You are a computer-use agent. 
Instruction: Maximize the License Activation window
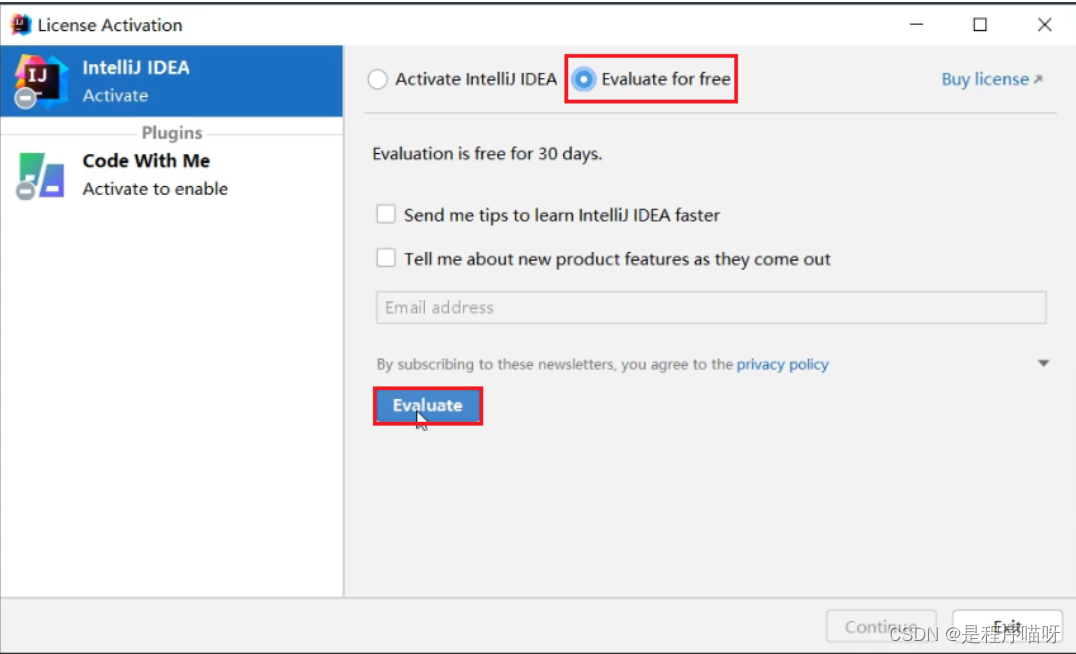pos(980,25)
